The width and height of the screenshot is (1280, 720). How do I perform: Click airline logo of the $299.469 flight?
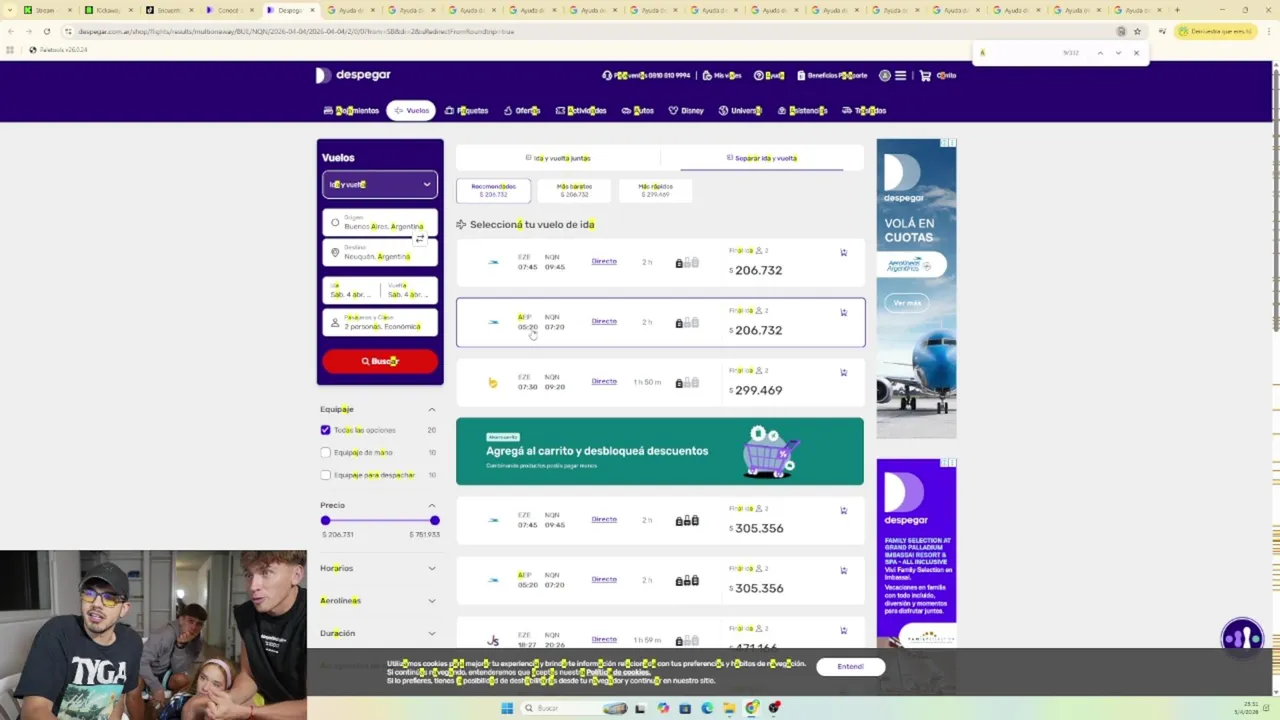point(492,382)
